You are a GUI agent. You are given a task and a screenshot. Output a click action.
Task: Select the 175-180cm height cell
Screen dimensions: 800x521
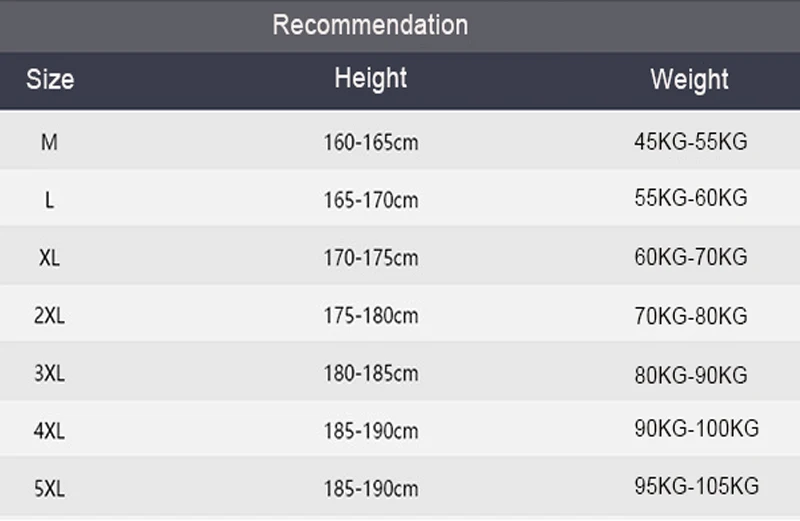coord(370,316)
